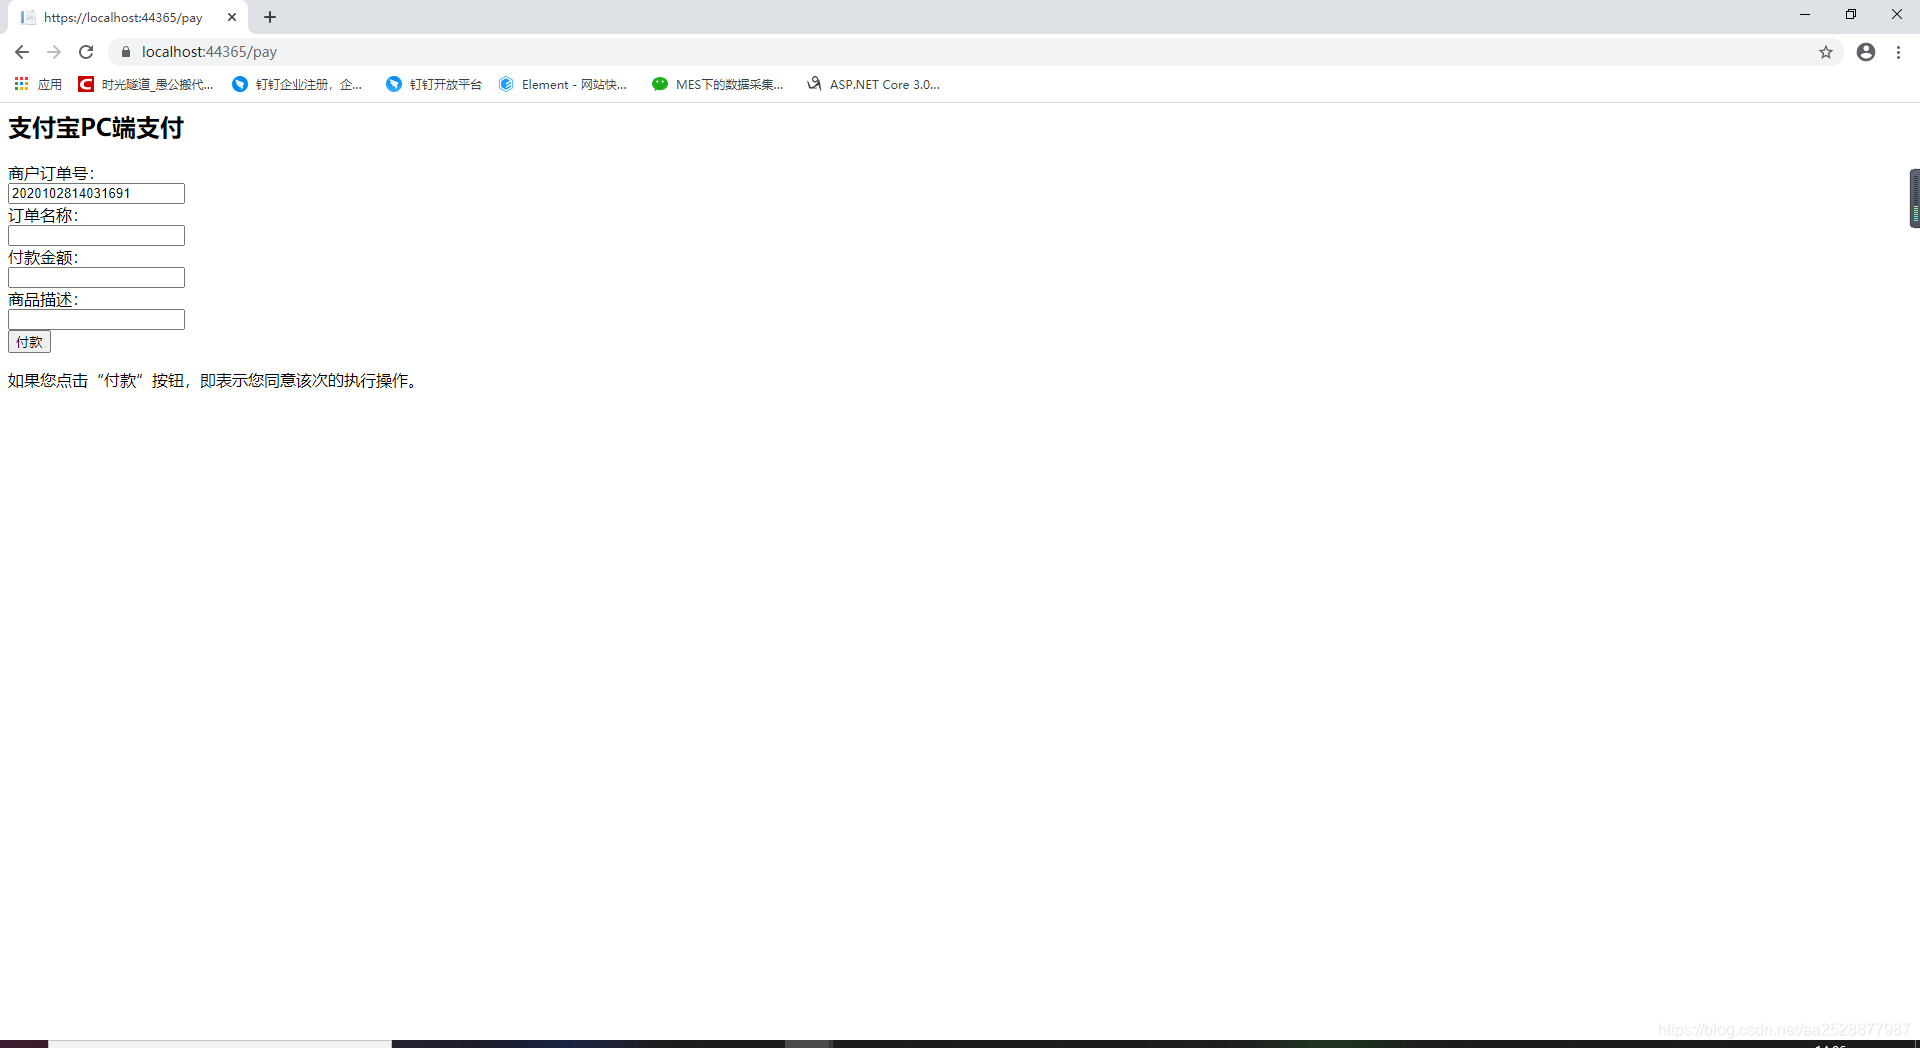Screen dimensions: 1920x1048
Task: Minimize the browser window
Action: (x=1805, y=14)
